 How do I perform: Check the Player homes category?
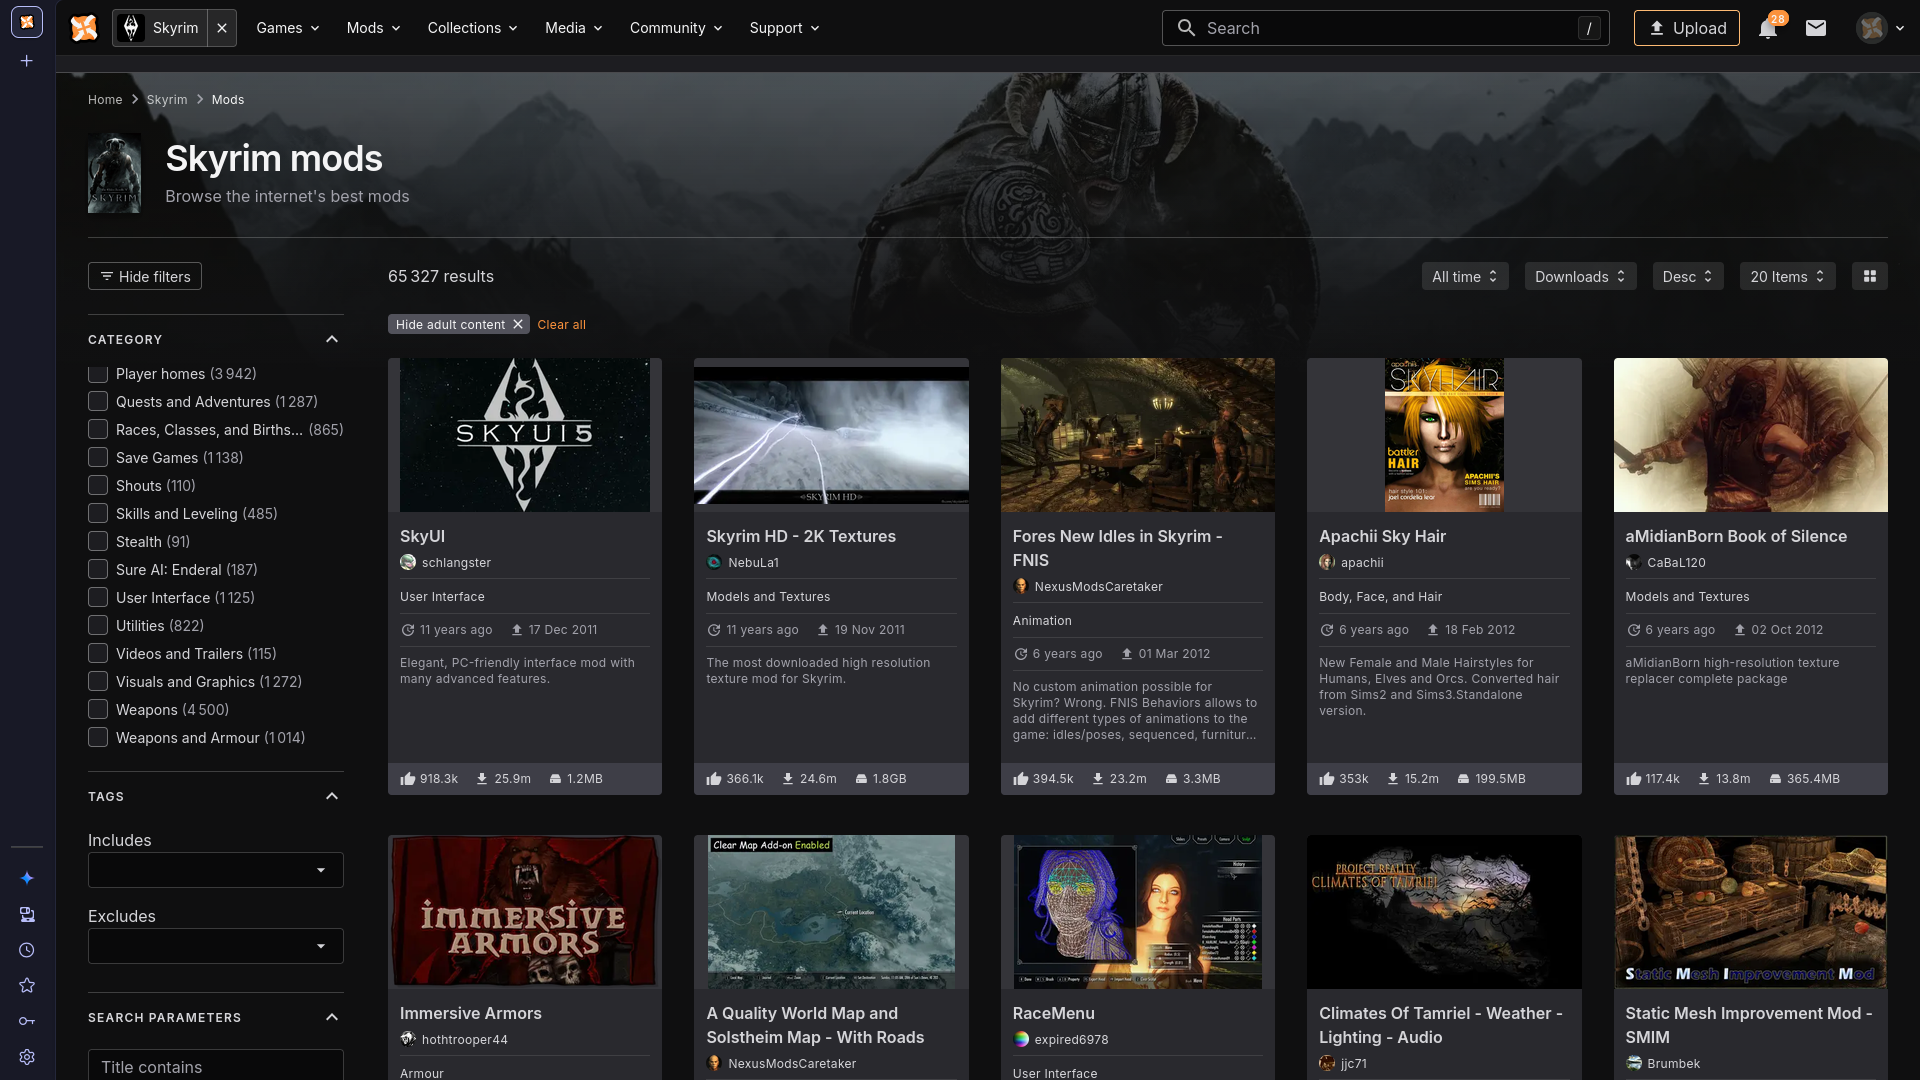tap(98, 374)
